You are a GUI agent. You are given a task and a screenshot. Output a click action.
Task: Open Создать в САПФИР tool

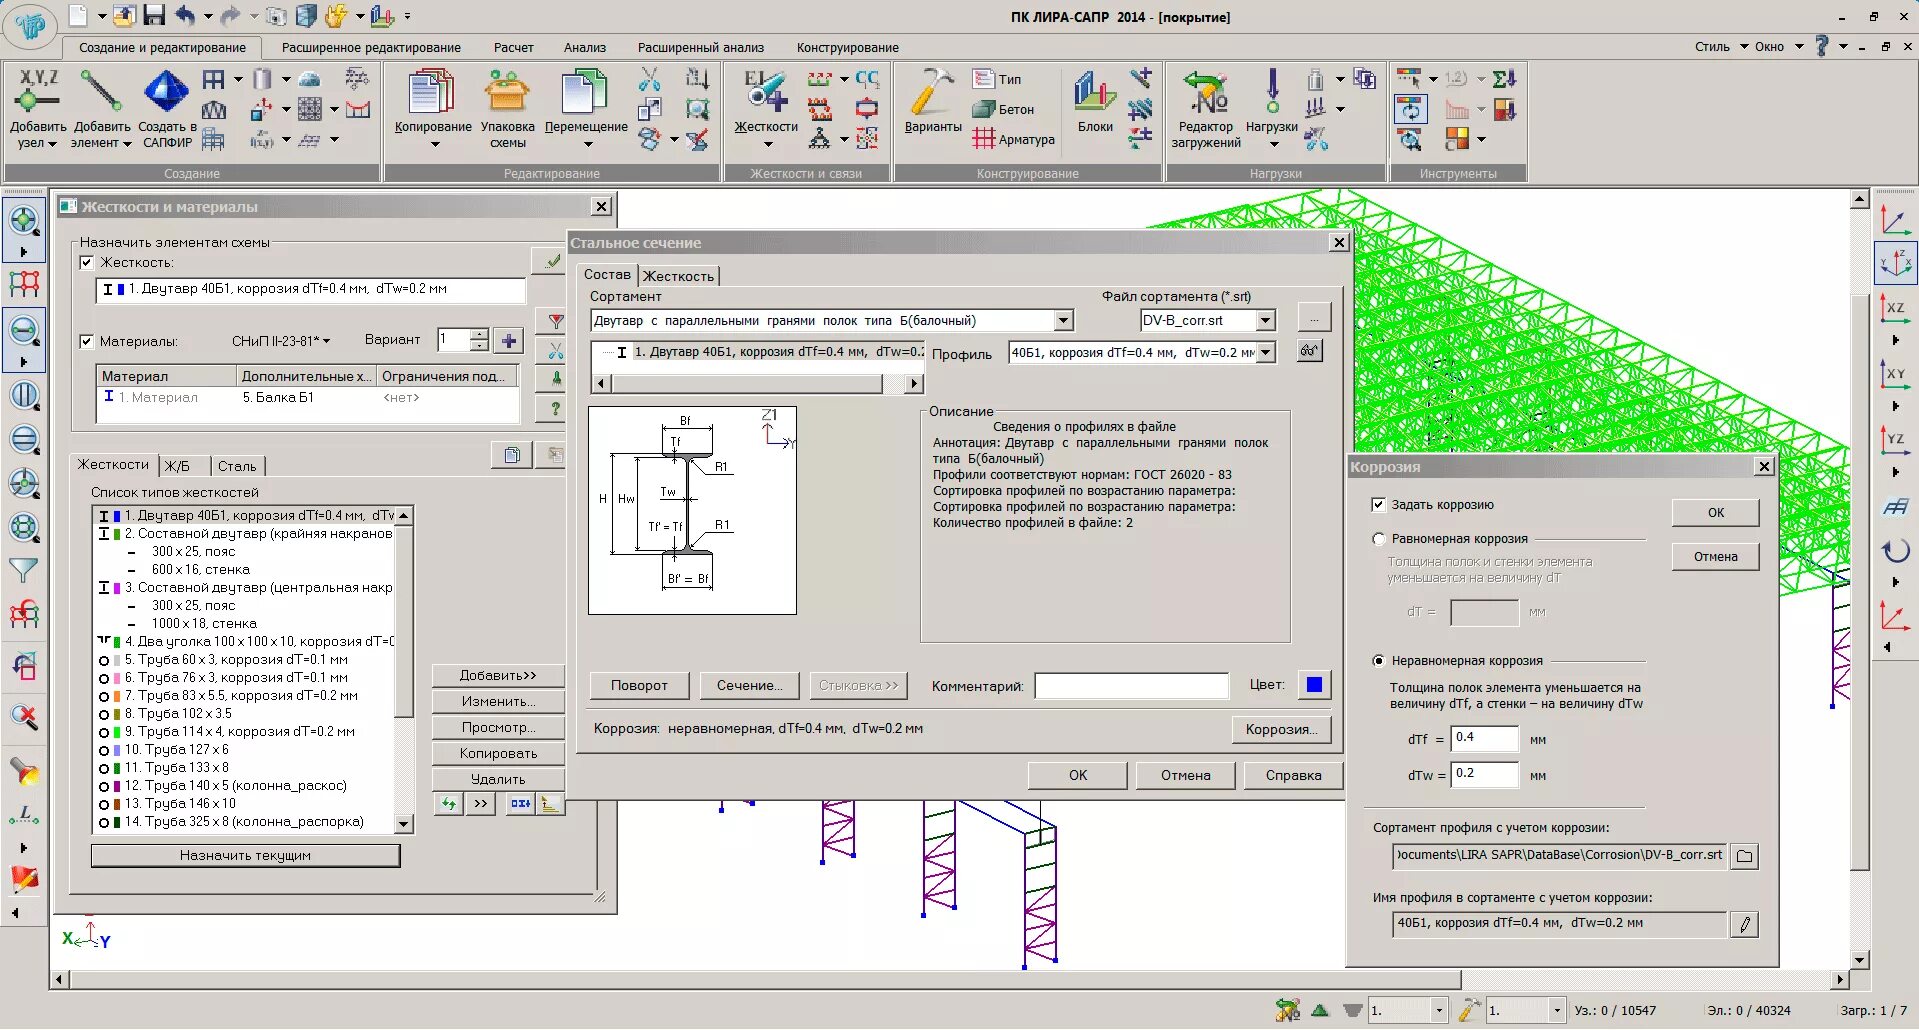coord(167,109)
